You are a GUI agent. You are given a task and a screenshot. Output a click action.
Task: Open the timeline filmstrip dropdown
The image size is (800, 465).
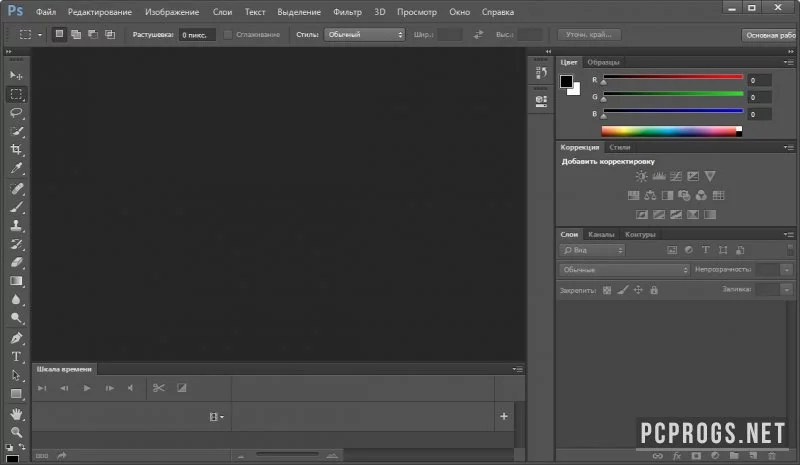click(216, 417)
